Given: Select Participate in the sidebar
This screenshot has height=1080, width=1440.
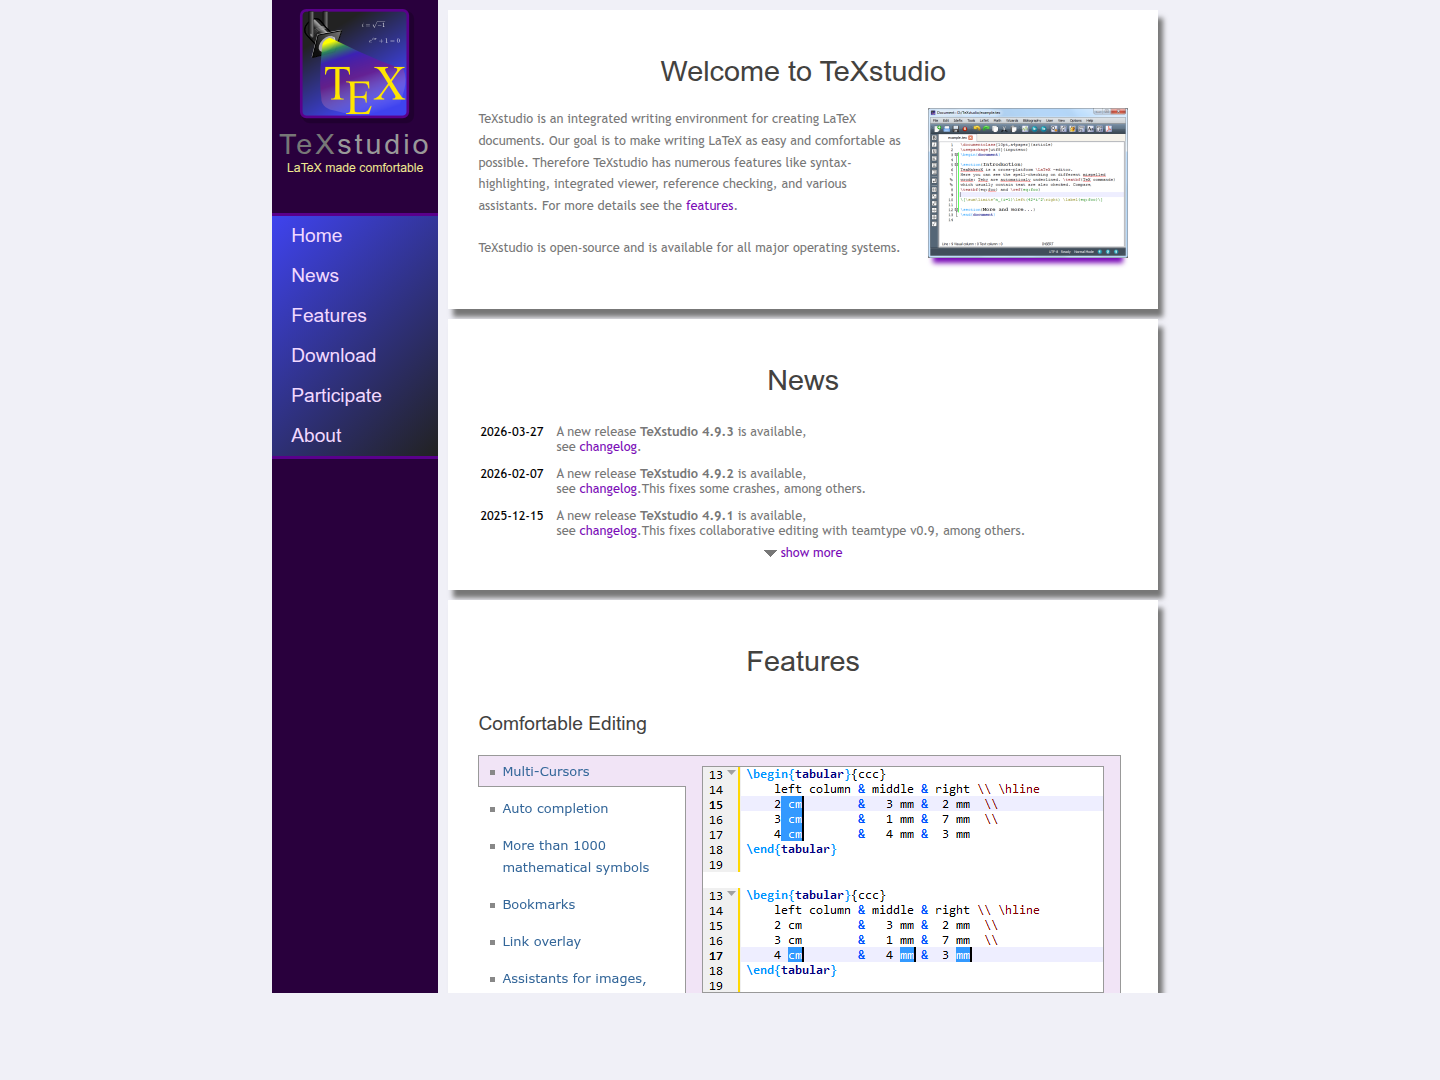Looking at the screenshot, I should click(355, 396).
